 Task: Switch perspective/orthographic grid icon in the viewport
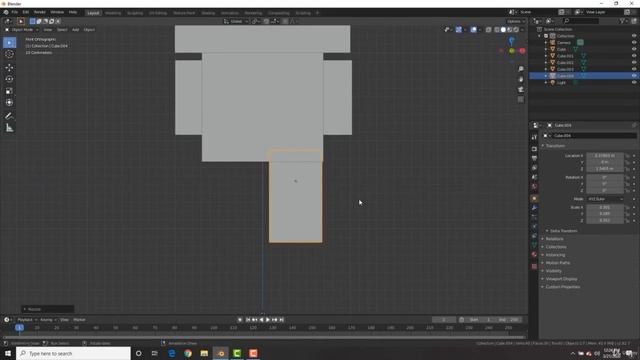(521, 100)
